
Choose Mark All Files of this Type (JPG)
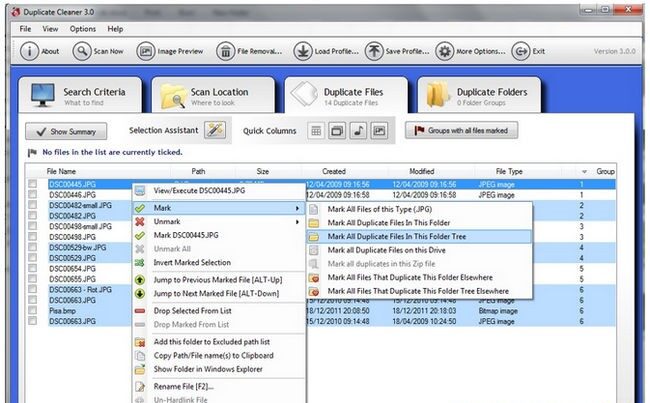[419, 209]
